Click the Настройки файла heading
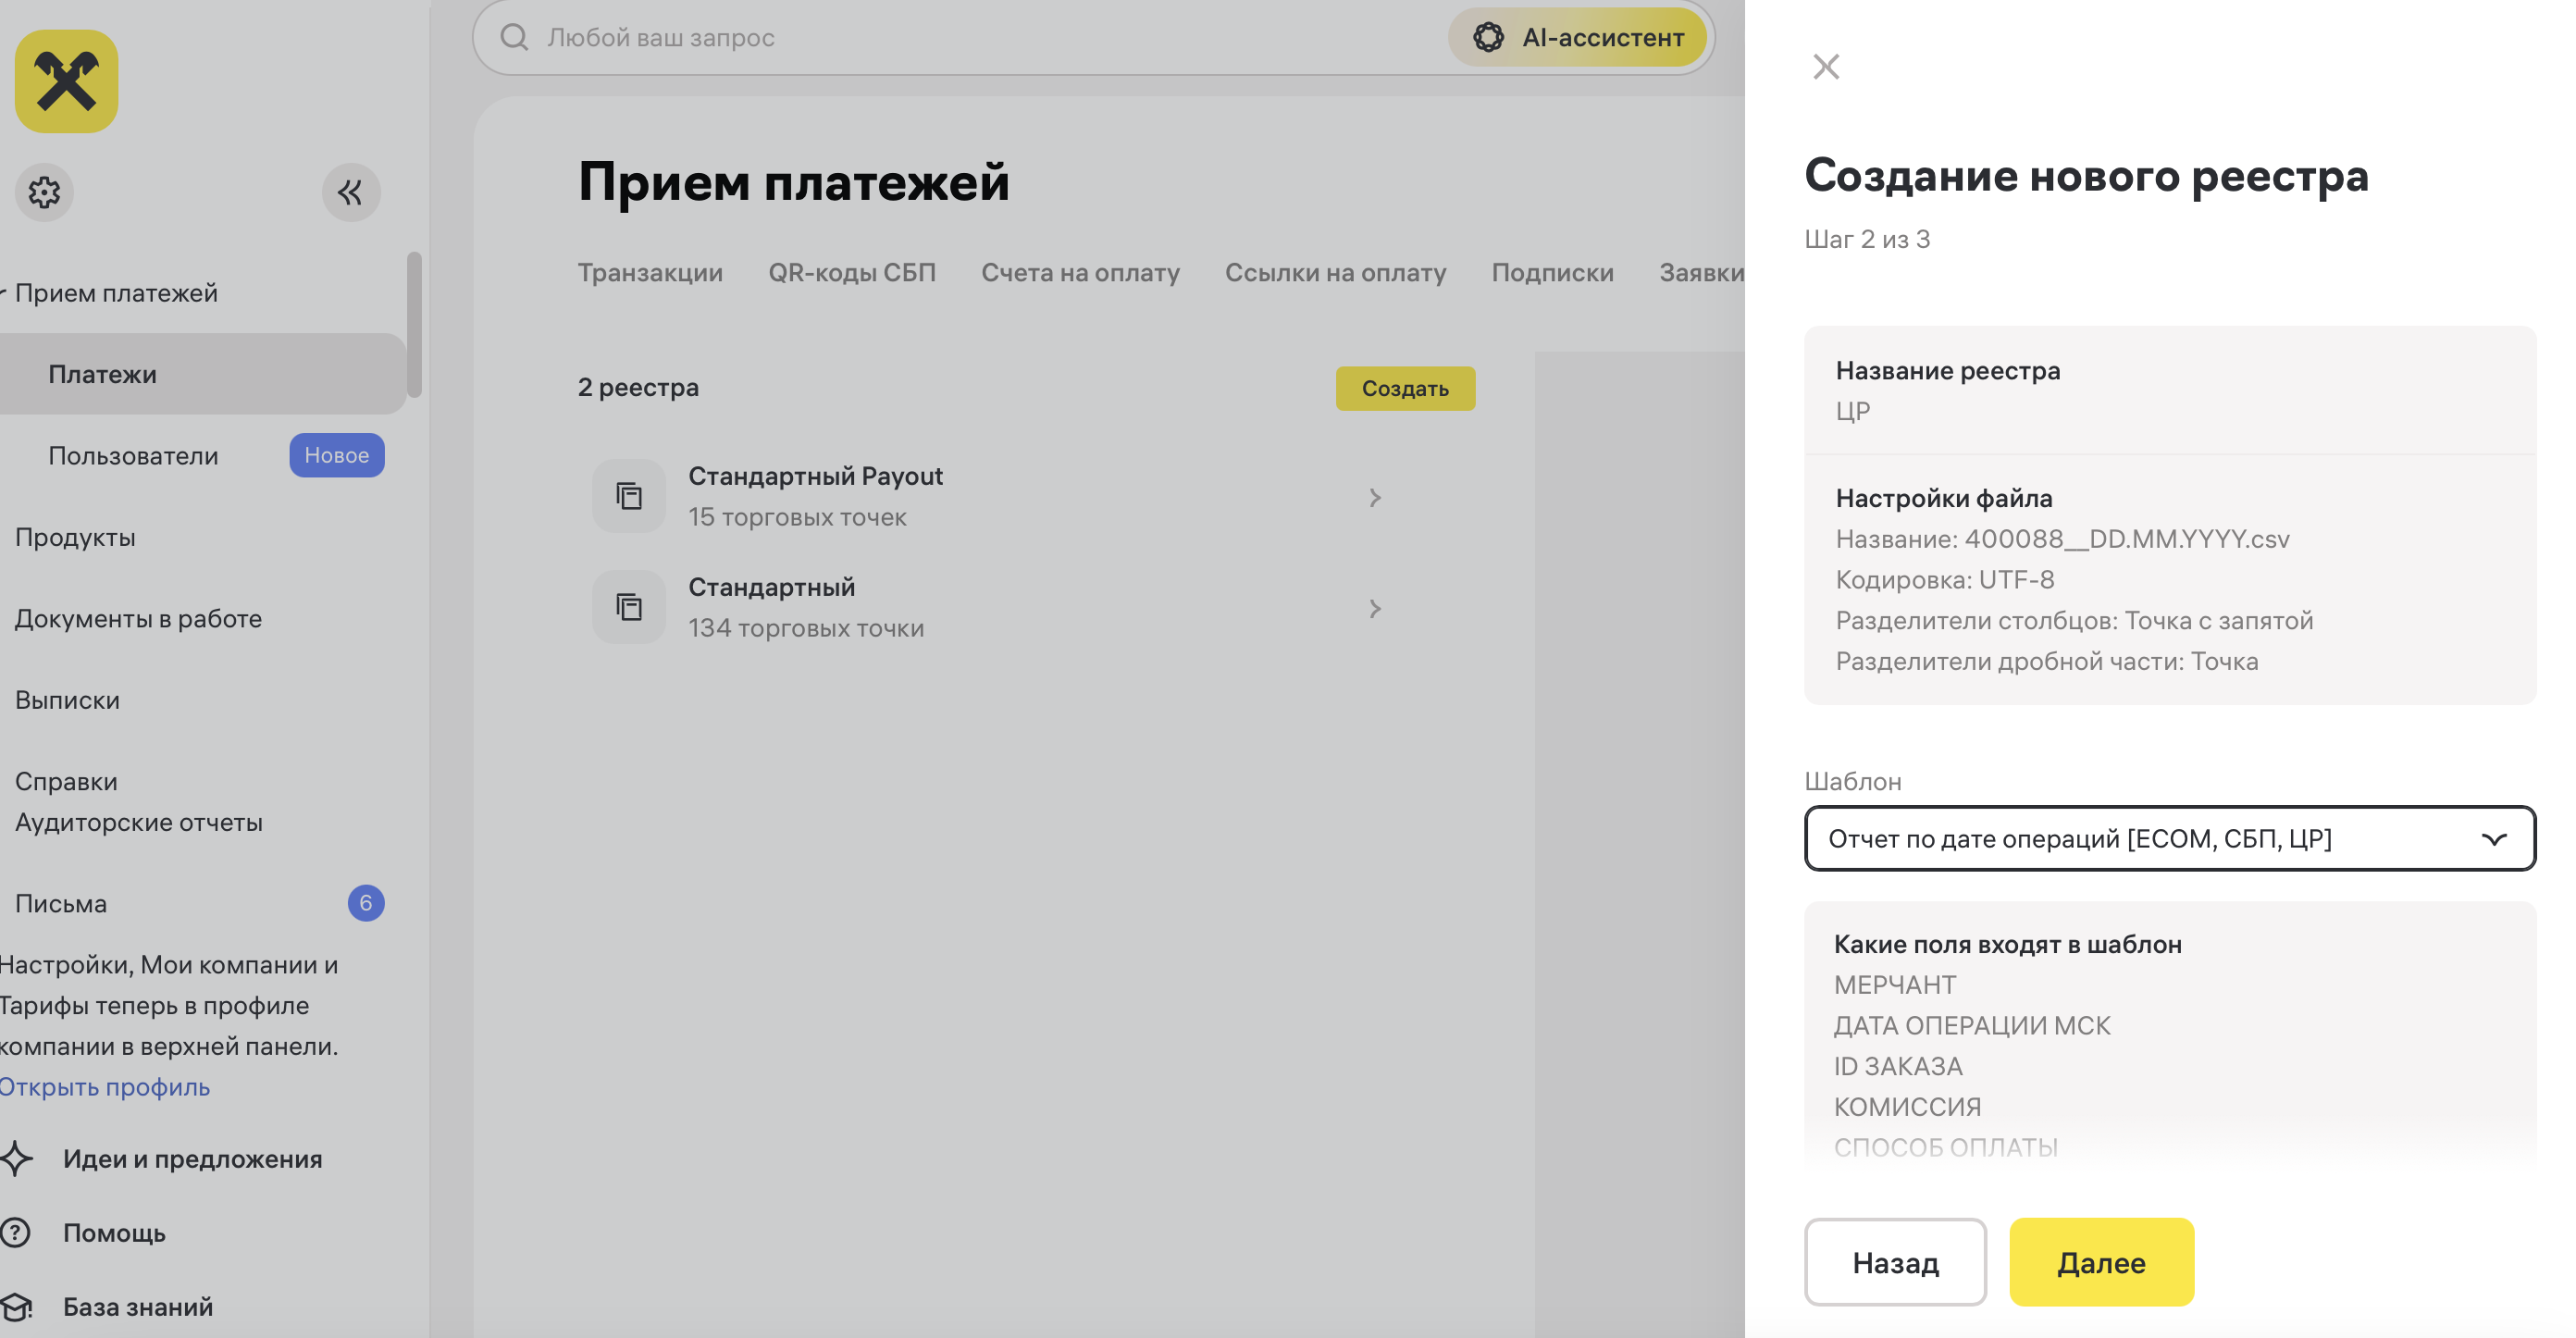 pos(1944,497)
